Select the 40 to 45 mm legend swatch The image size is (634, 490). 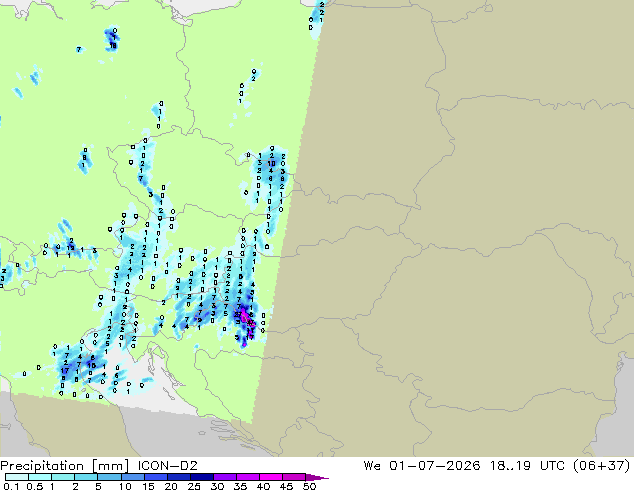[271, 477]
